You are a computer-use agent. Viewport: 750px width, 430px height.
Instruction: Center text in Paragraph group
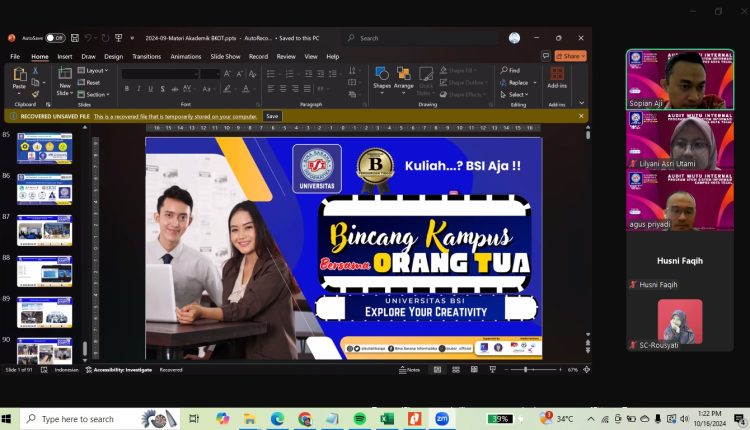pos(283,88)
